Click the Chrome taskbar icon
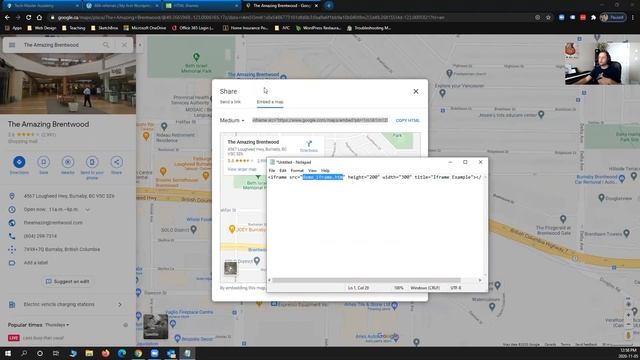This screenshot has width=640, height=360. (x=138, y=353)
